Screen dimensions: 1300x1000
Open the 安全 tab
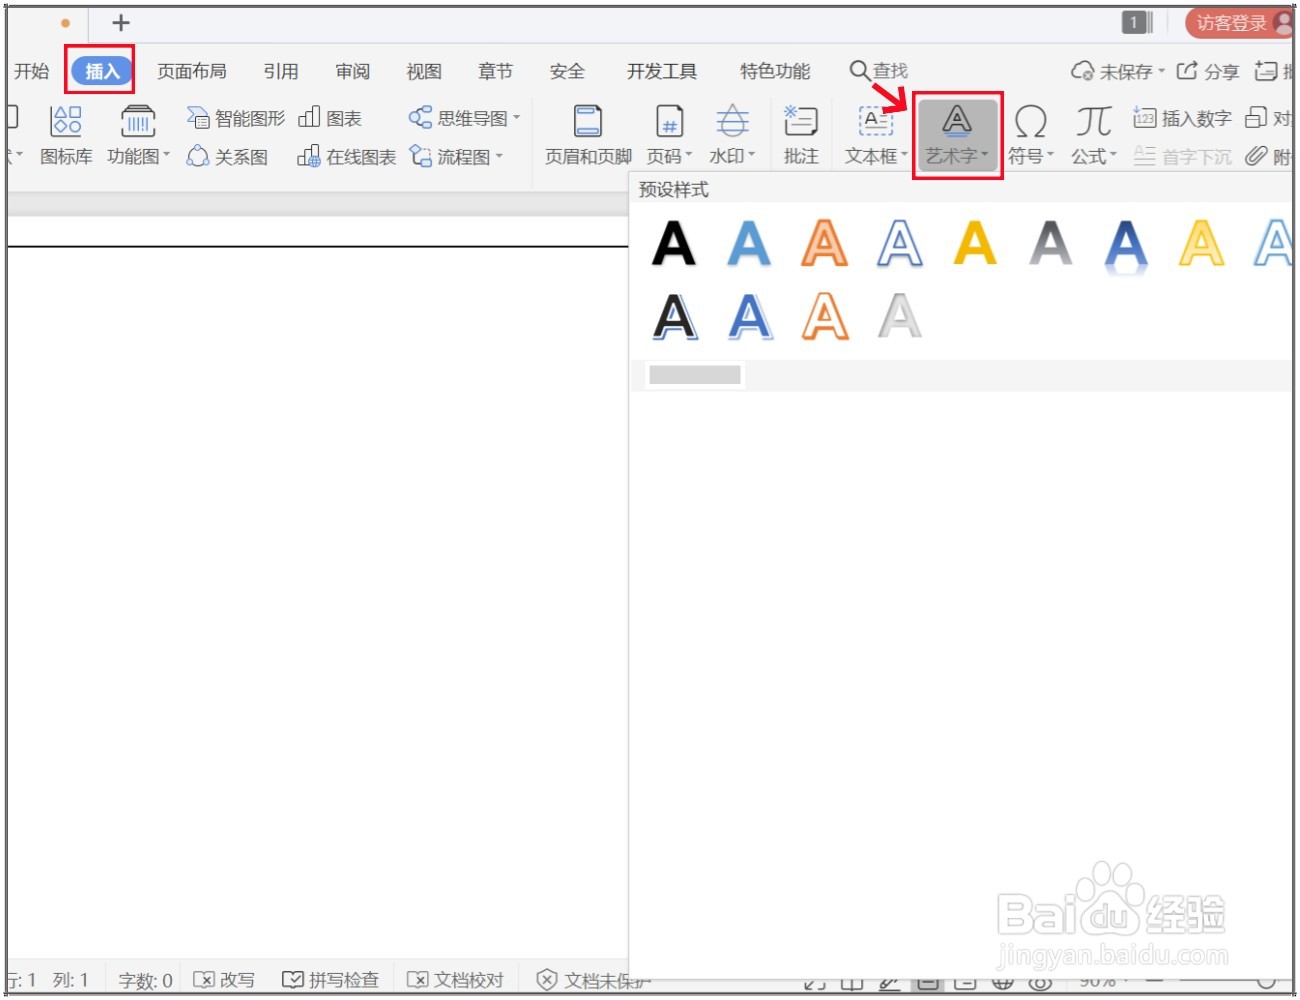tap(567, 71)
